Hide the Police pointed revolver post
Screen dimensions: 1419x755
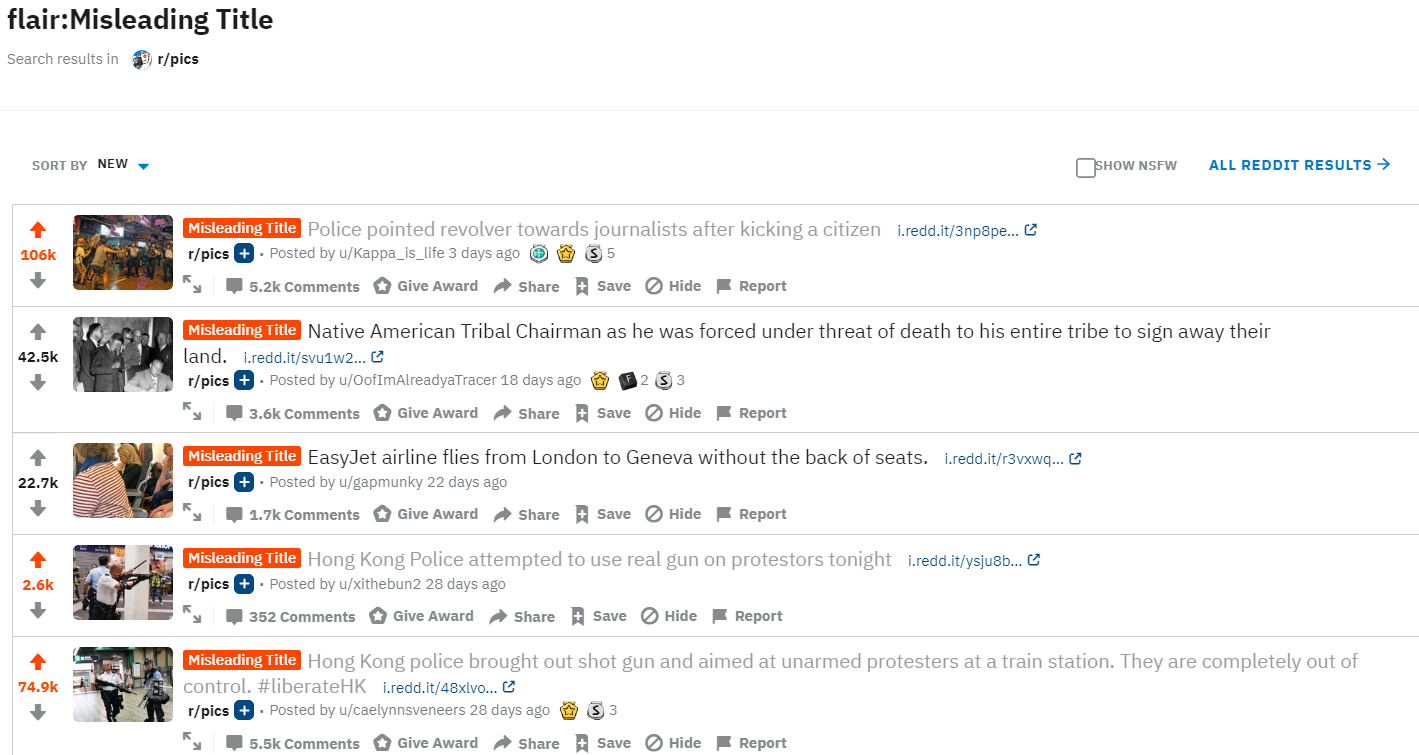point(673,286)
